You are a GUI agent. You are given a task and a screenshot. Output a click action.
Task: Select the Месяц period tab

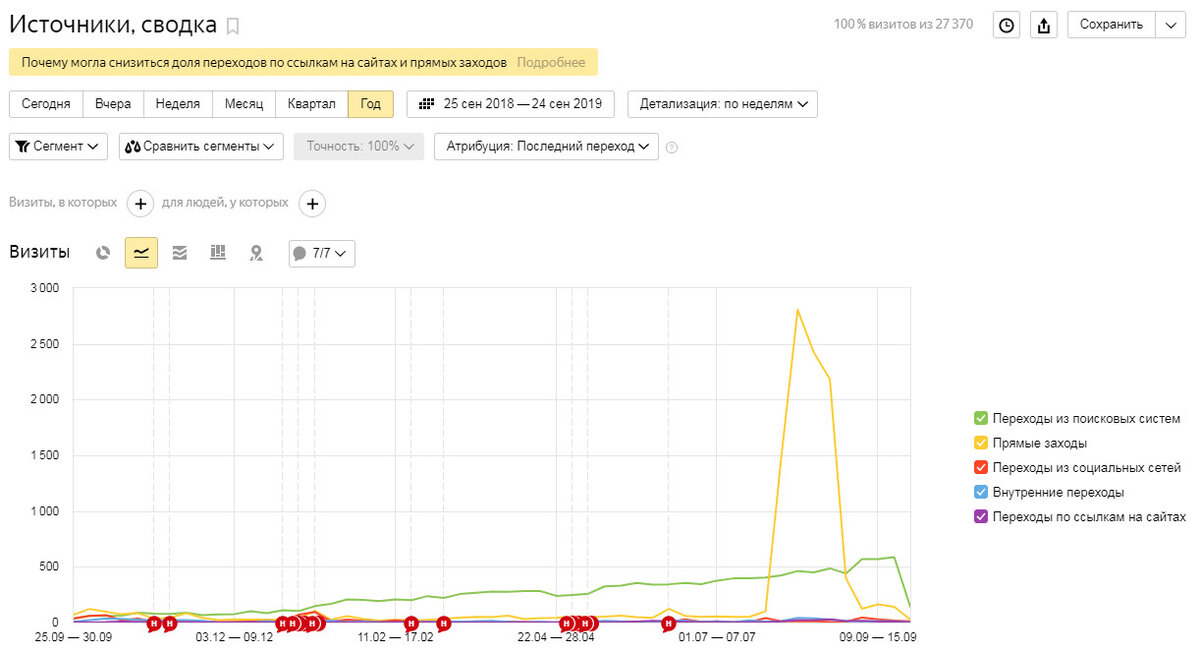243,104
